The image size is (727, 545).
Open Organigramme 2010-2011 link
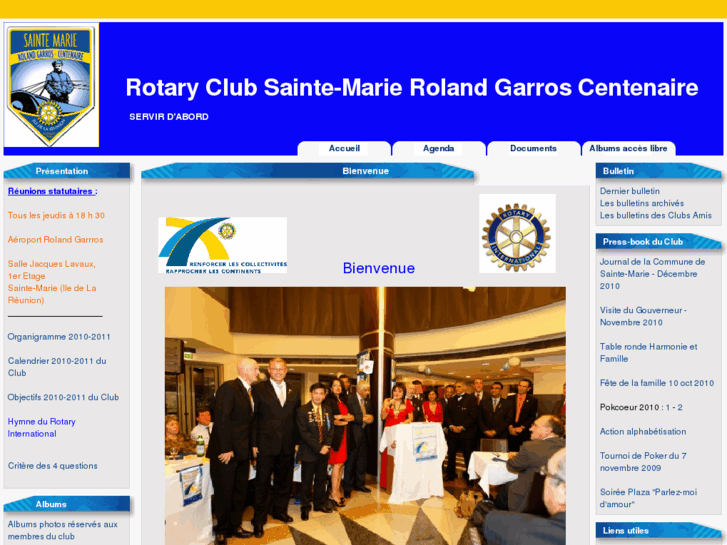pos(59,337)
